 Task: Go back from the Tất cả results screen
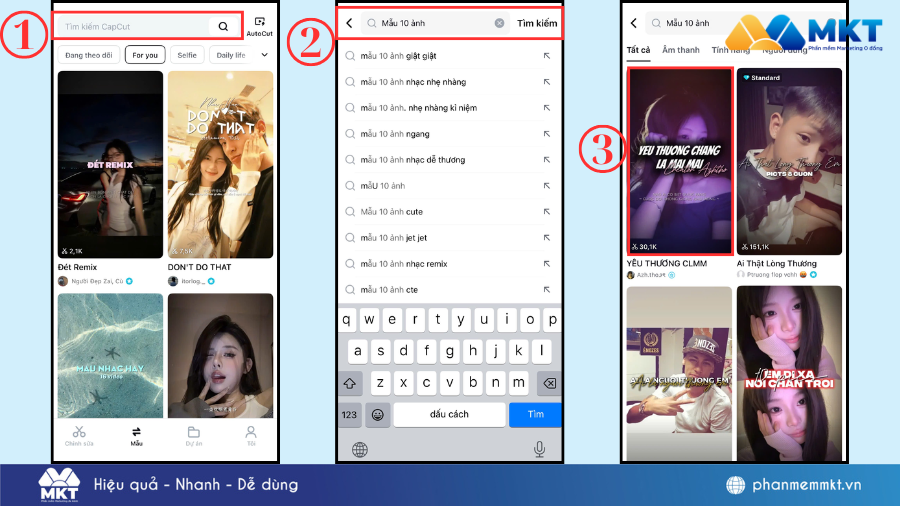pos(634,23)
